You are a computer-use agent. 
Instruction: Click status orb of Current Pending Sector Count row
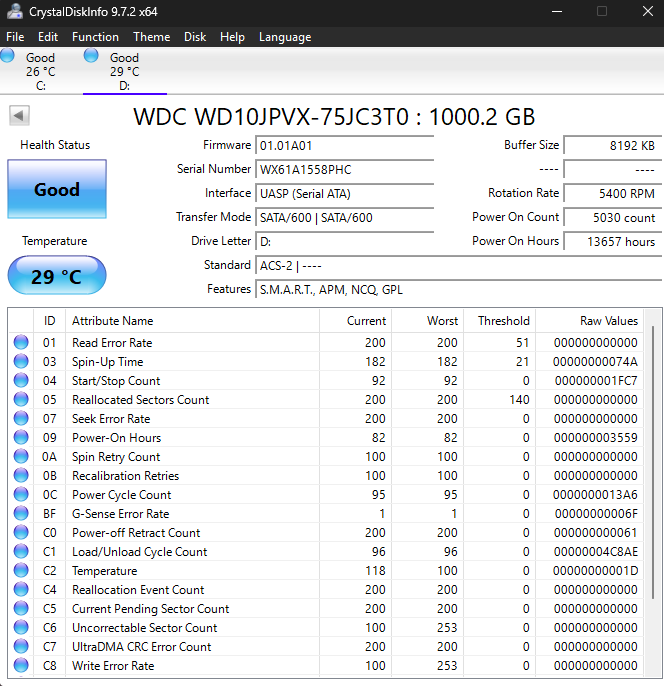coord(21,609)
